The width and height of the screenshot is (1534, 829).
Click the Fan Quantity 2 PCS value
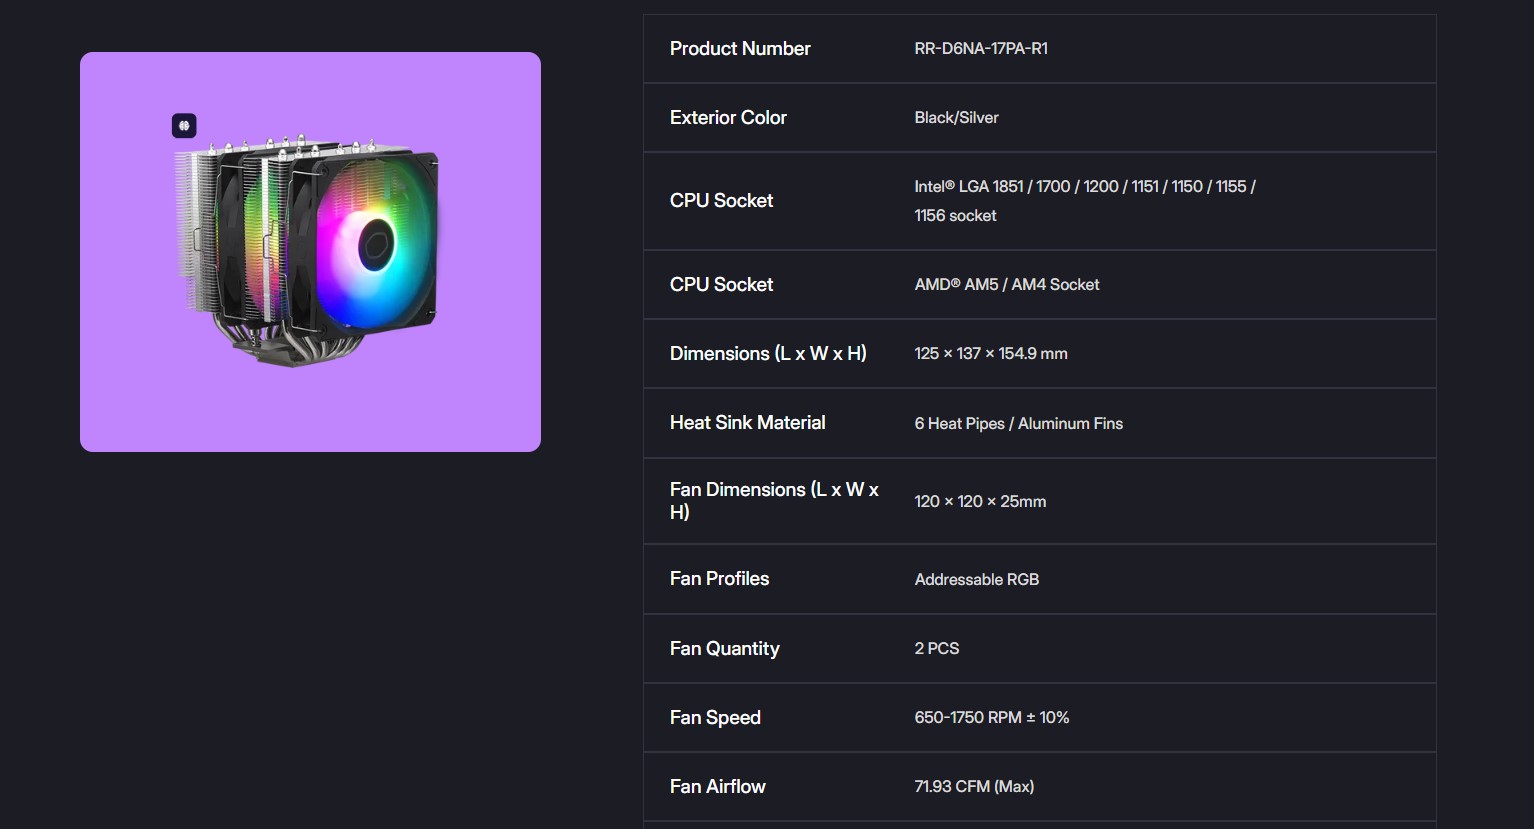point(936,648)
